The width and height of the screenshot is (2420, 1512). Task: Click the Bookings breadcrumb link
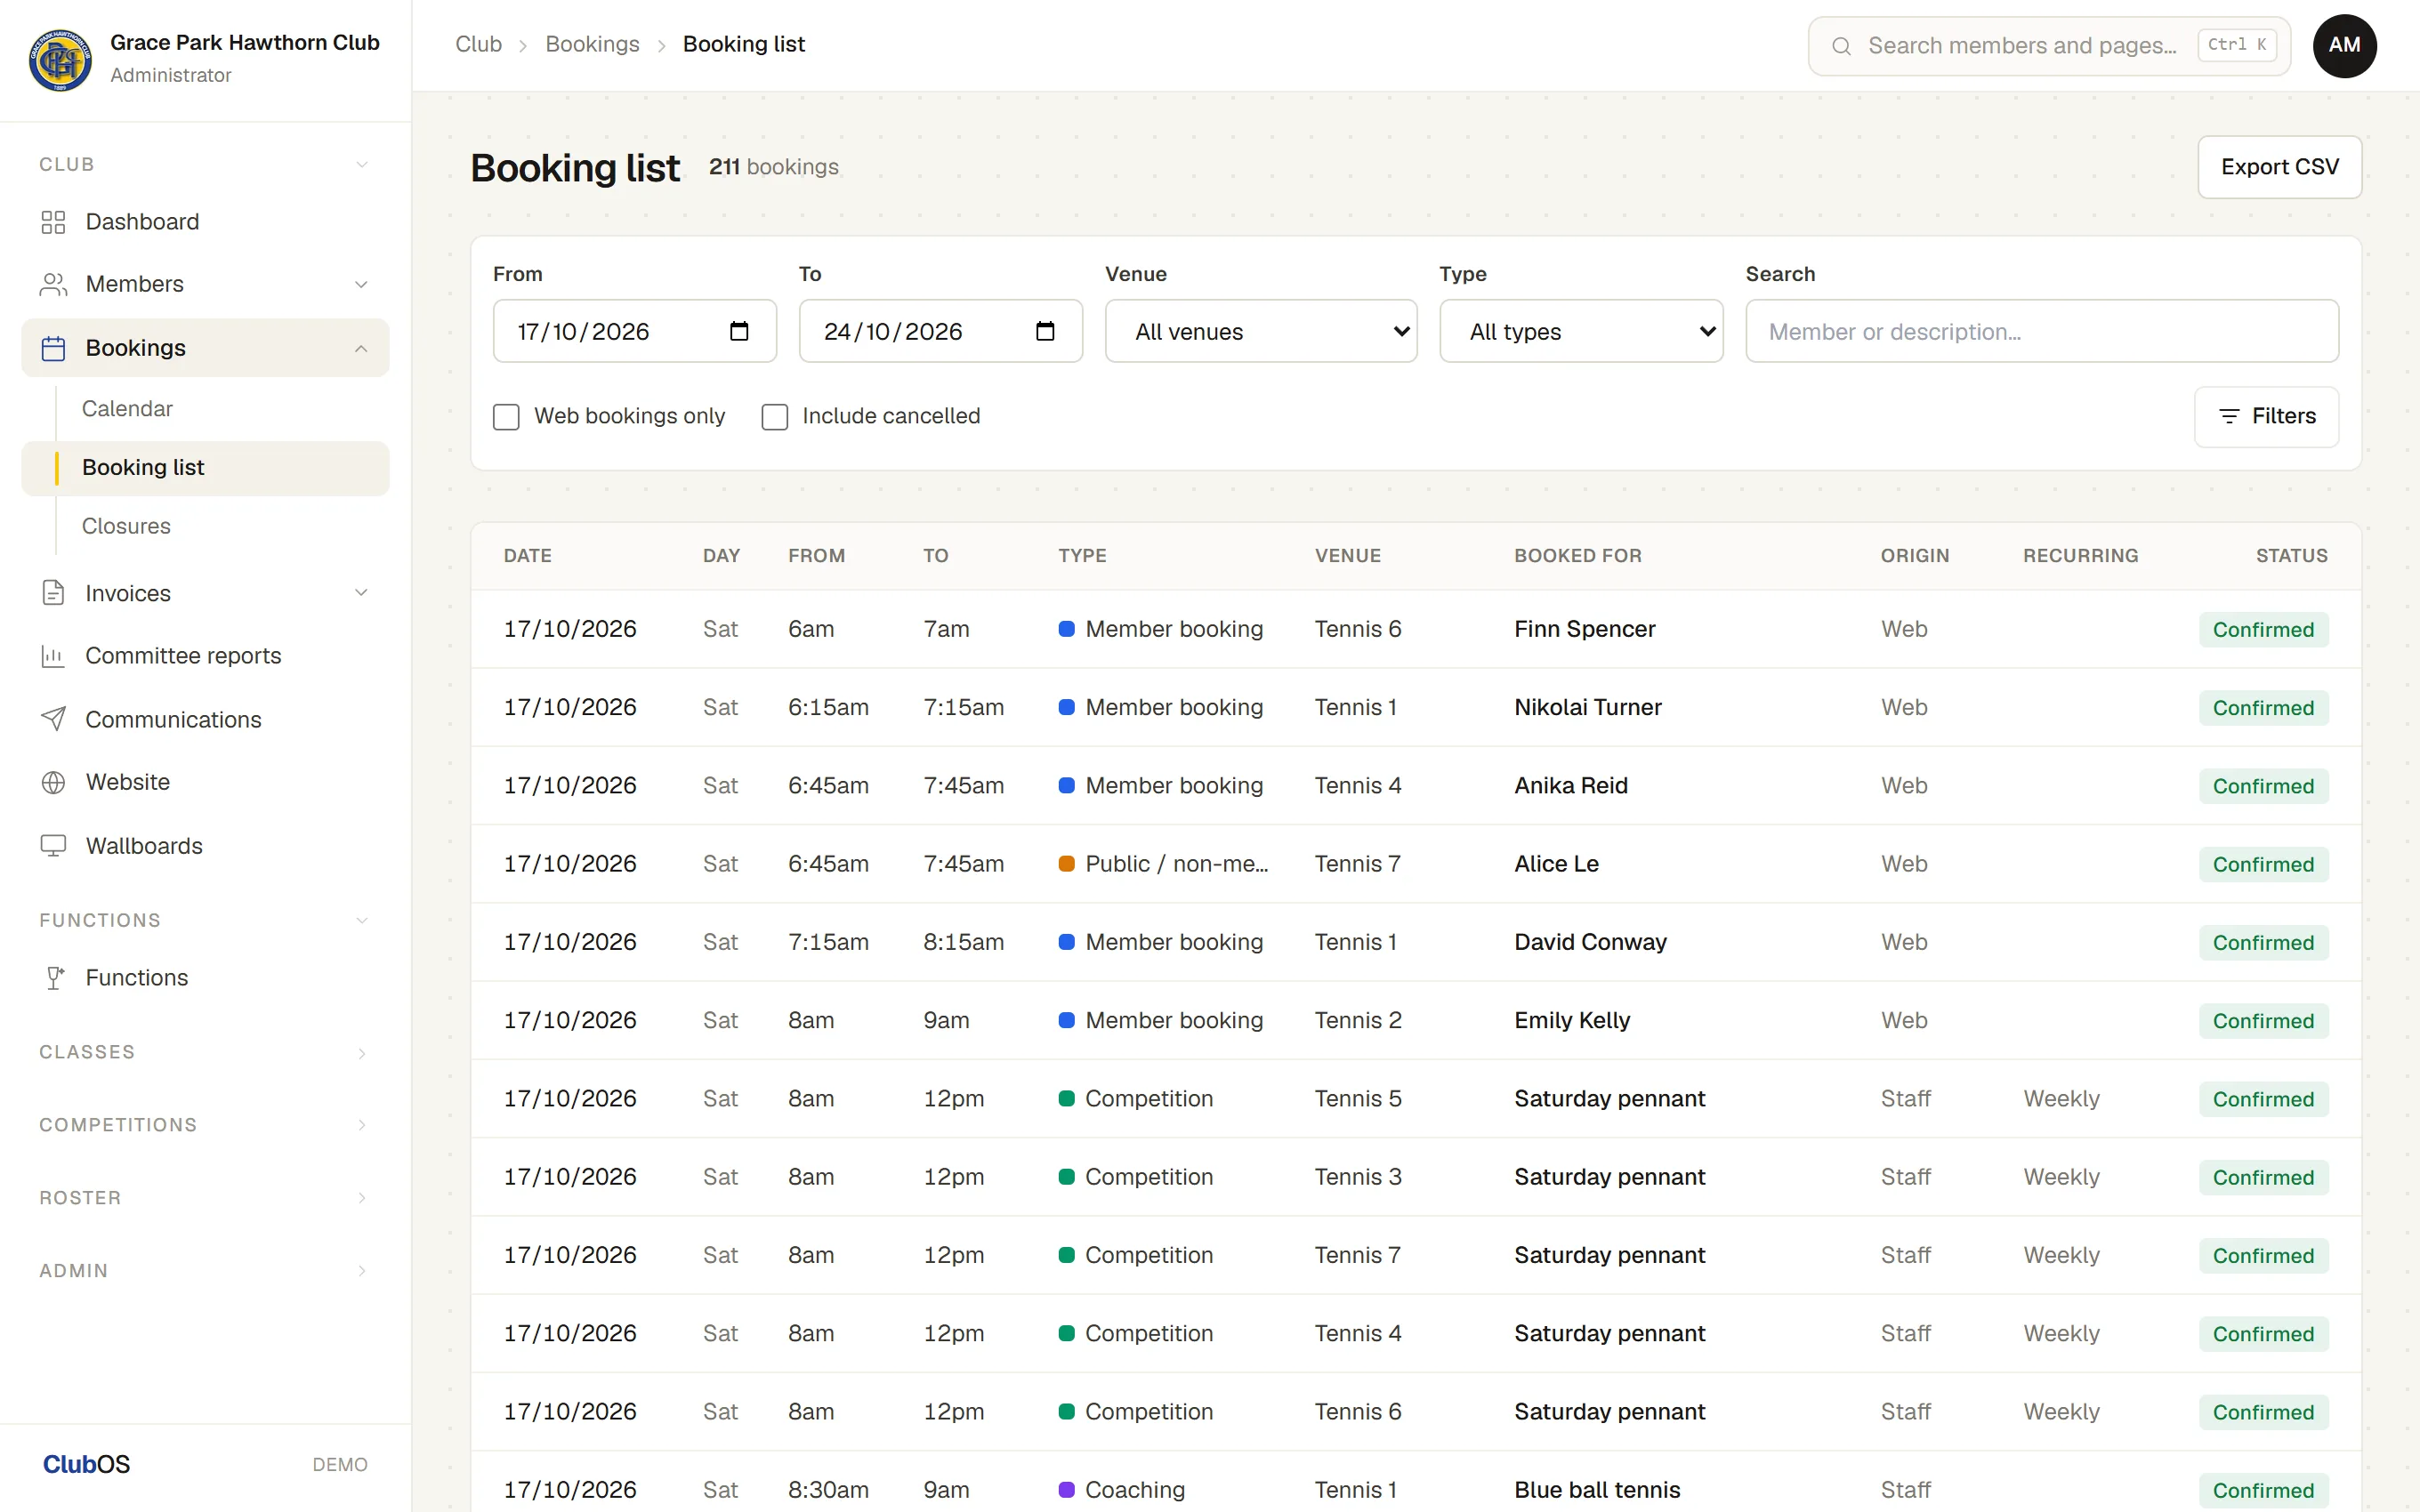(592, 44)
